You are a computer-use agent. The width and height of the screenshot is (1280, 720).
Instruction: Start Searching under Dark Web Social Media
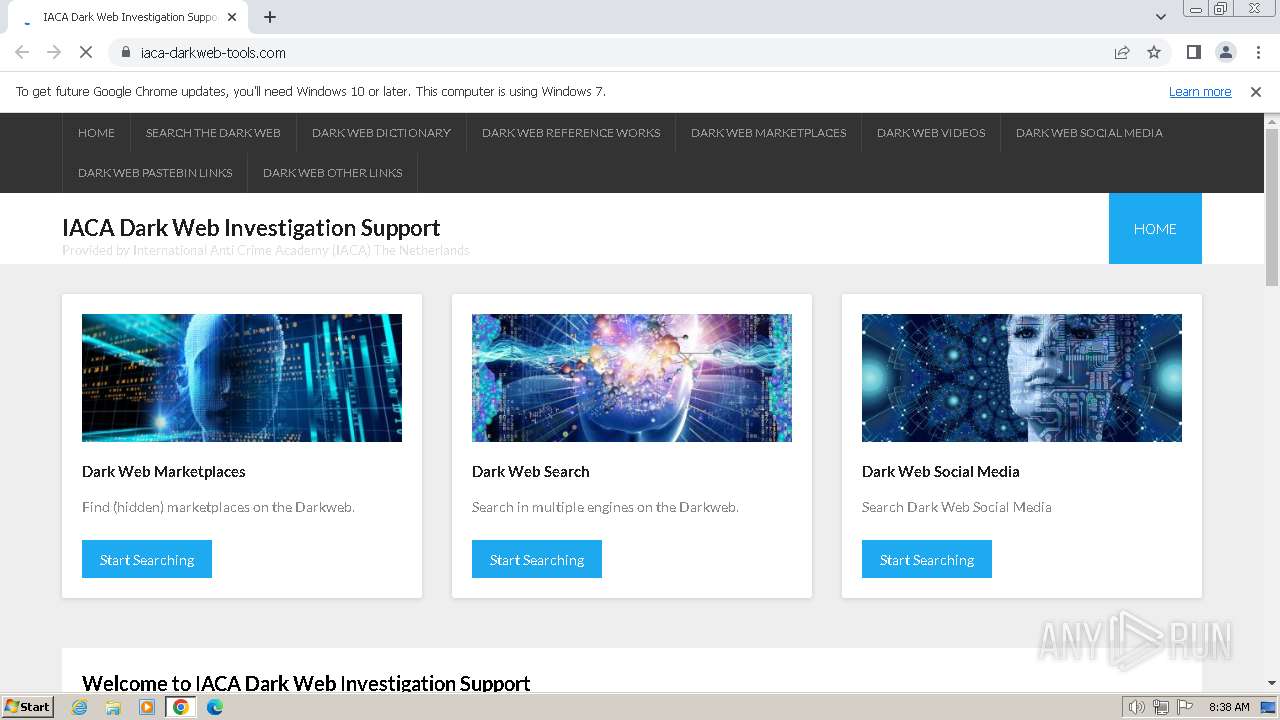927,560
